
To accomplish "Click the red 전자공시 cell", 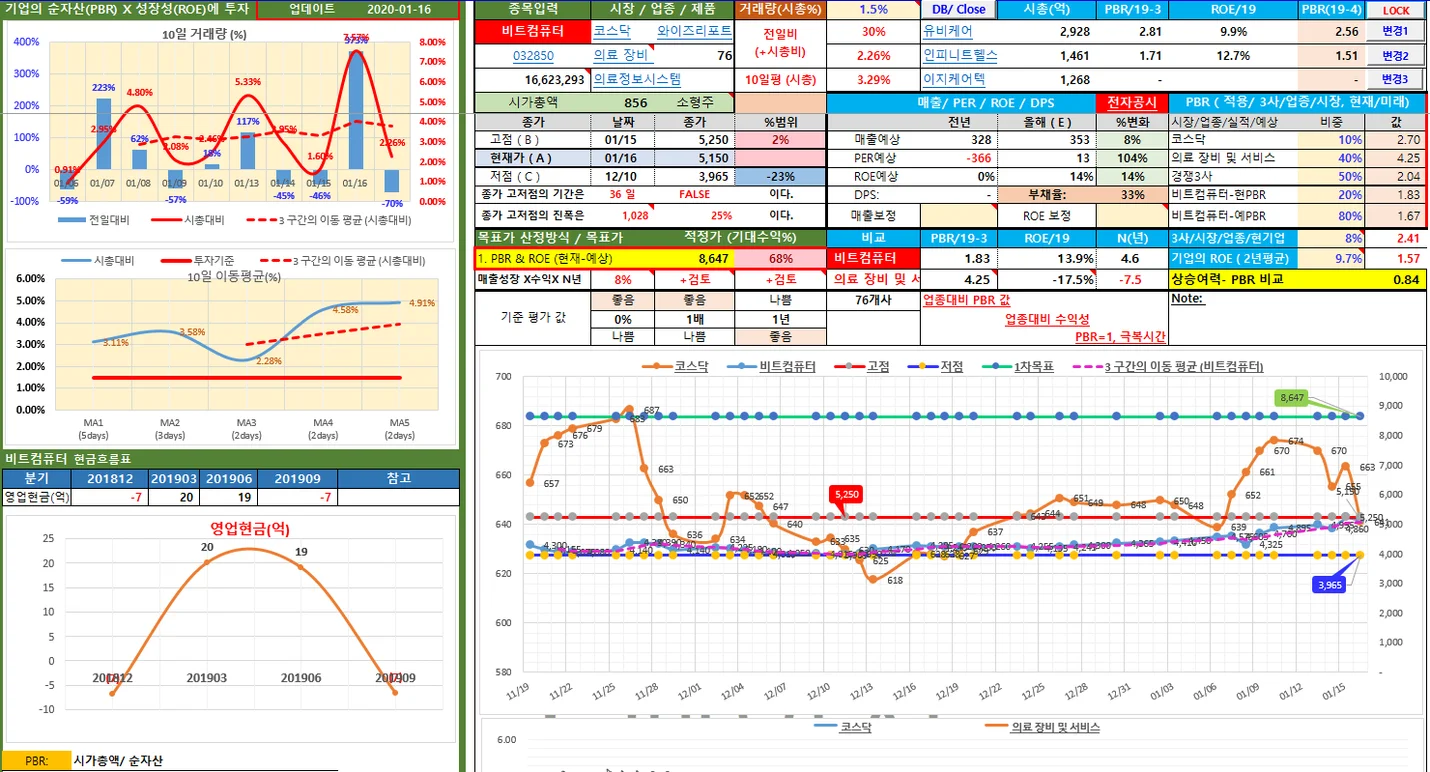I will 1131,103.
